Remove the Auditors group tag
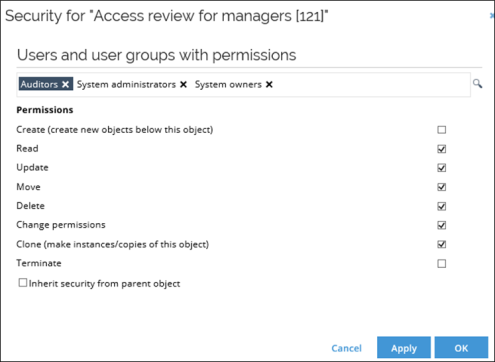495x362 pixels. tap(65, 84)
